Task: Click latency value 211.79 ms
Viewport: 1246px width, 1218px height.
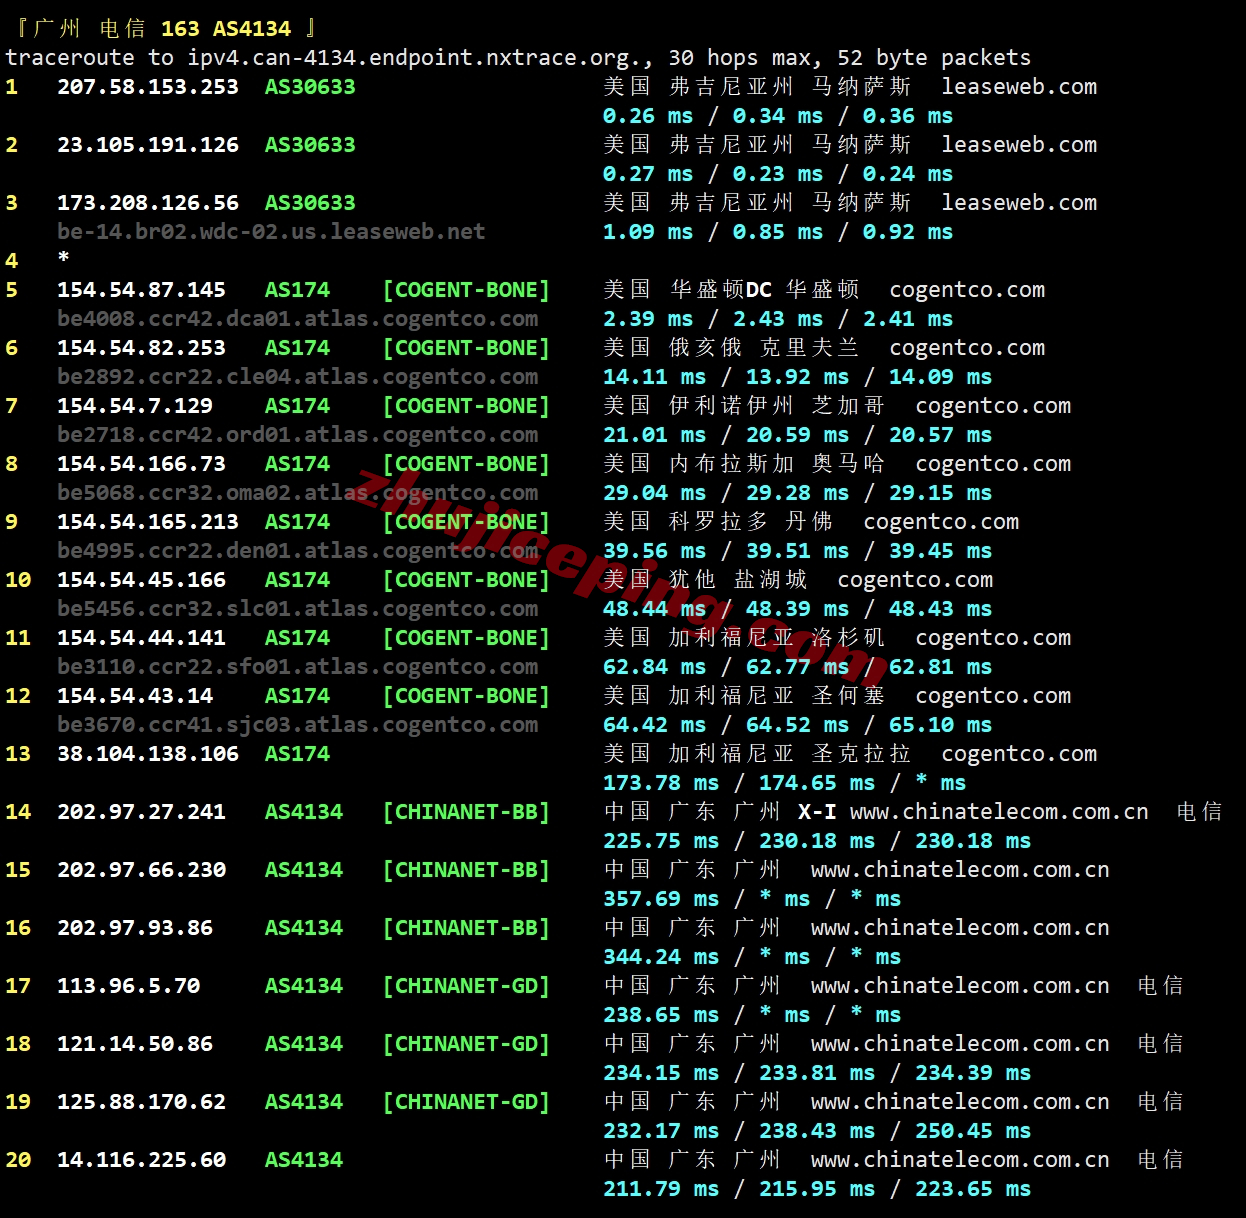Action: click(x=661, y=1189)
